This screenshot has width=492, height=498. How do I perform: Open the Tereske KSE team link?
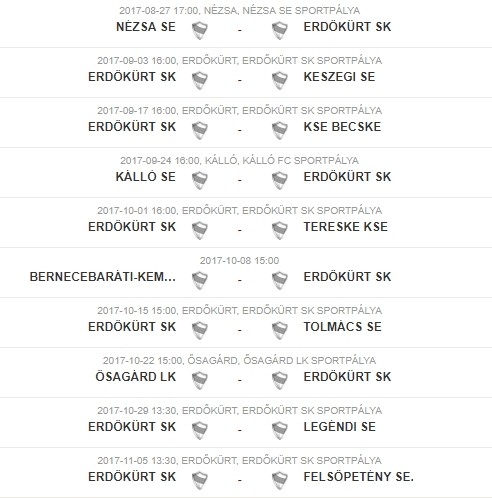[346, 227]
